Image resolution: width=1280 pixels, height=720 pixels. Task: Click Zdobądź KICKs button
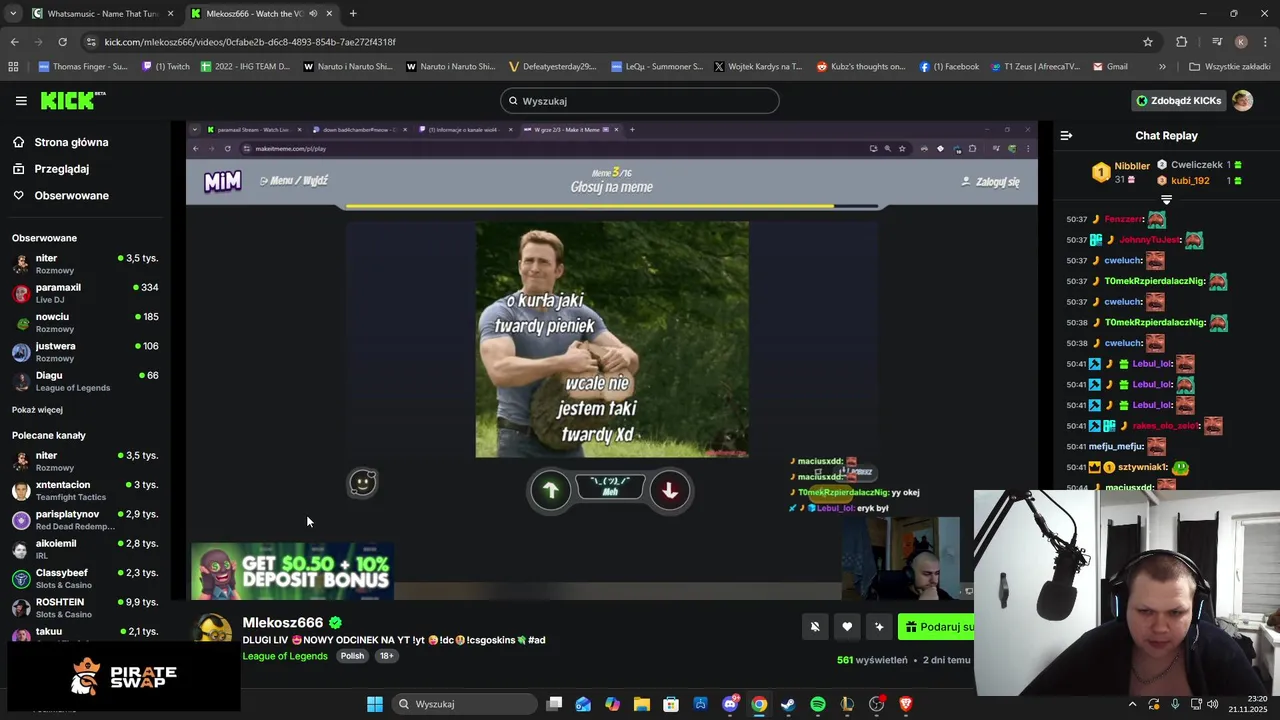(1179, 101)
